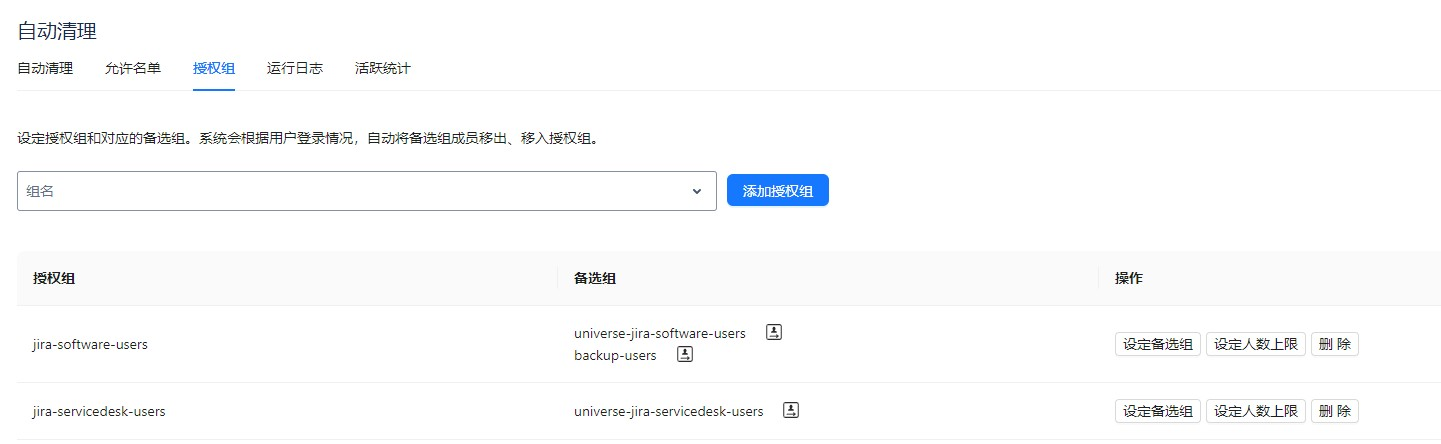Delete the jira-software-users row
1441x444 pixels.
[1334, 345]
